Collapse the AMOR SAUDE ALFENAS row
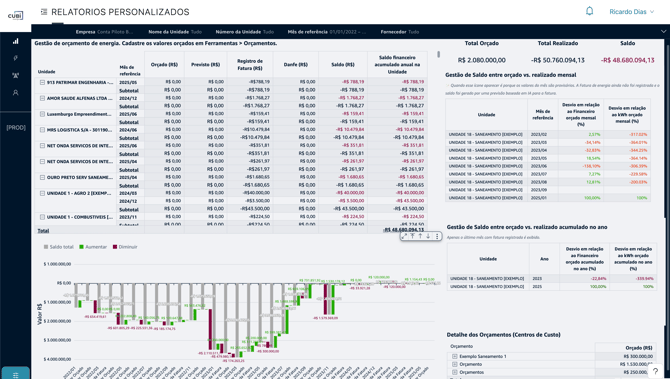This screenshot has height=379, width=670. (42, 98)
